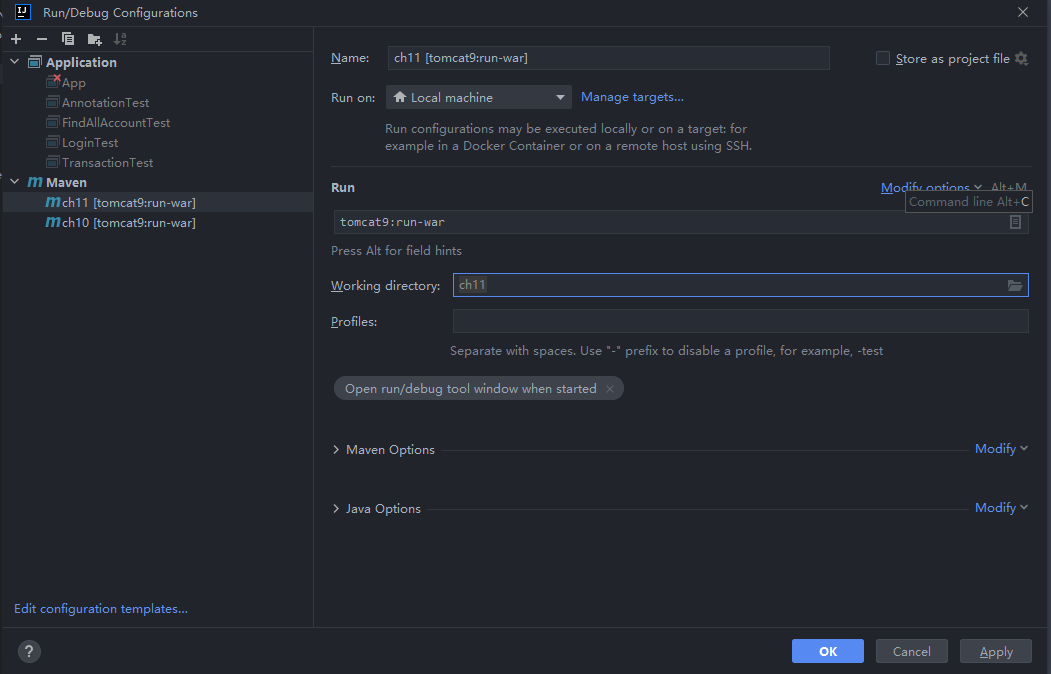Click the Sort Configurations icon

click(120, 39)
